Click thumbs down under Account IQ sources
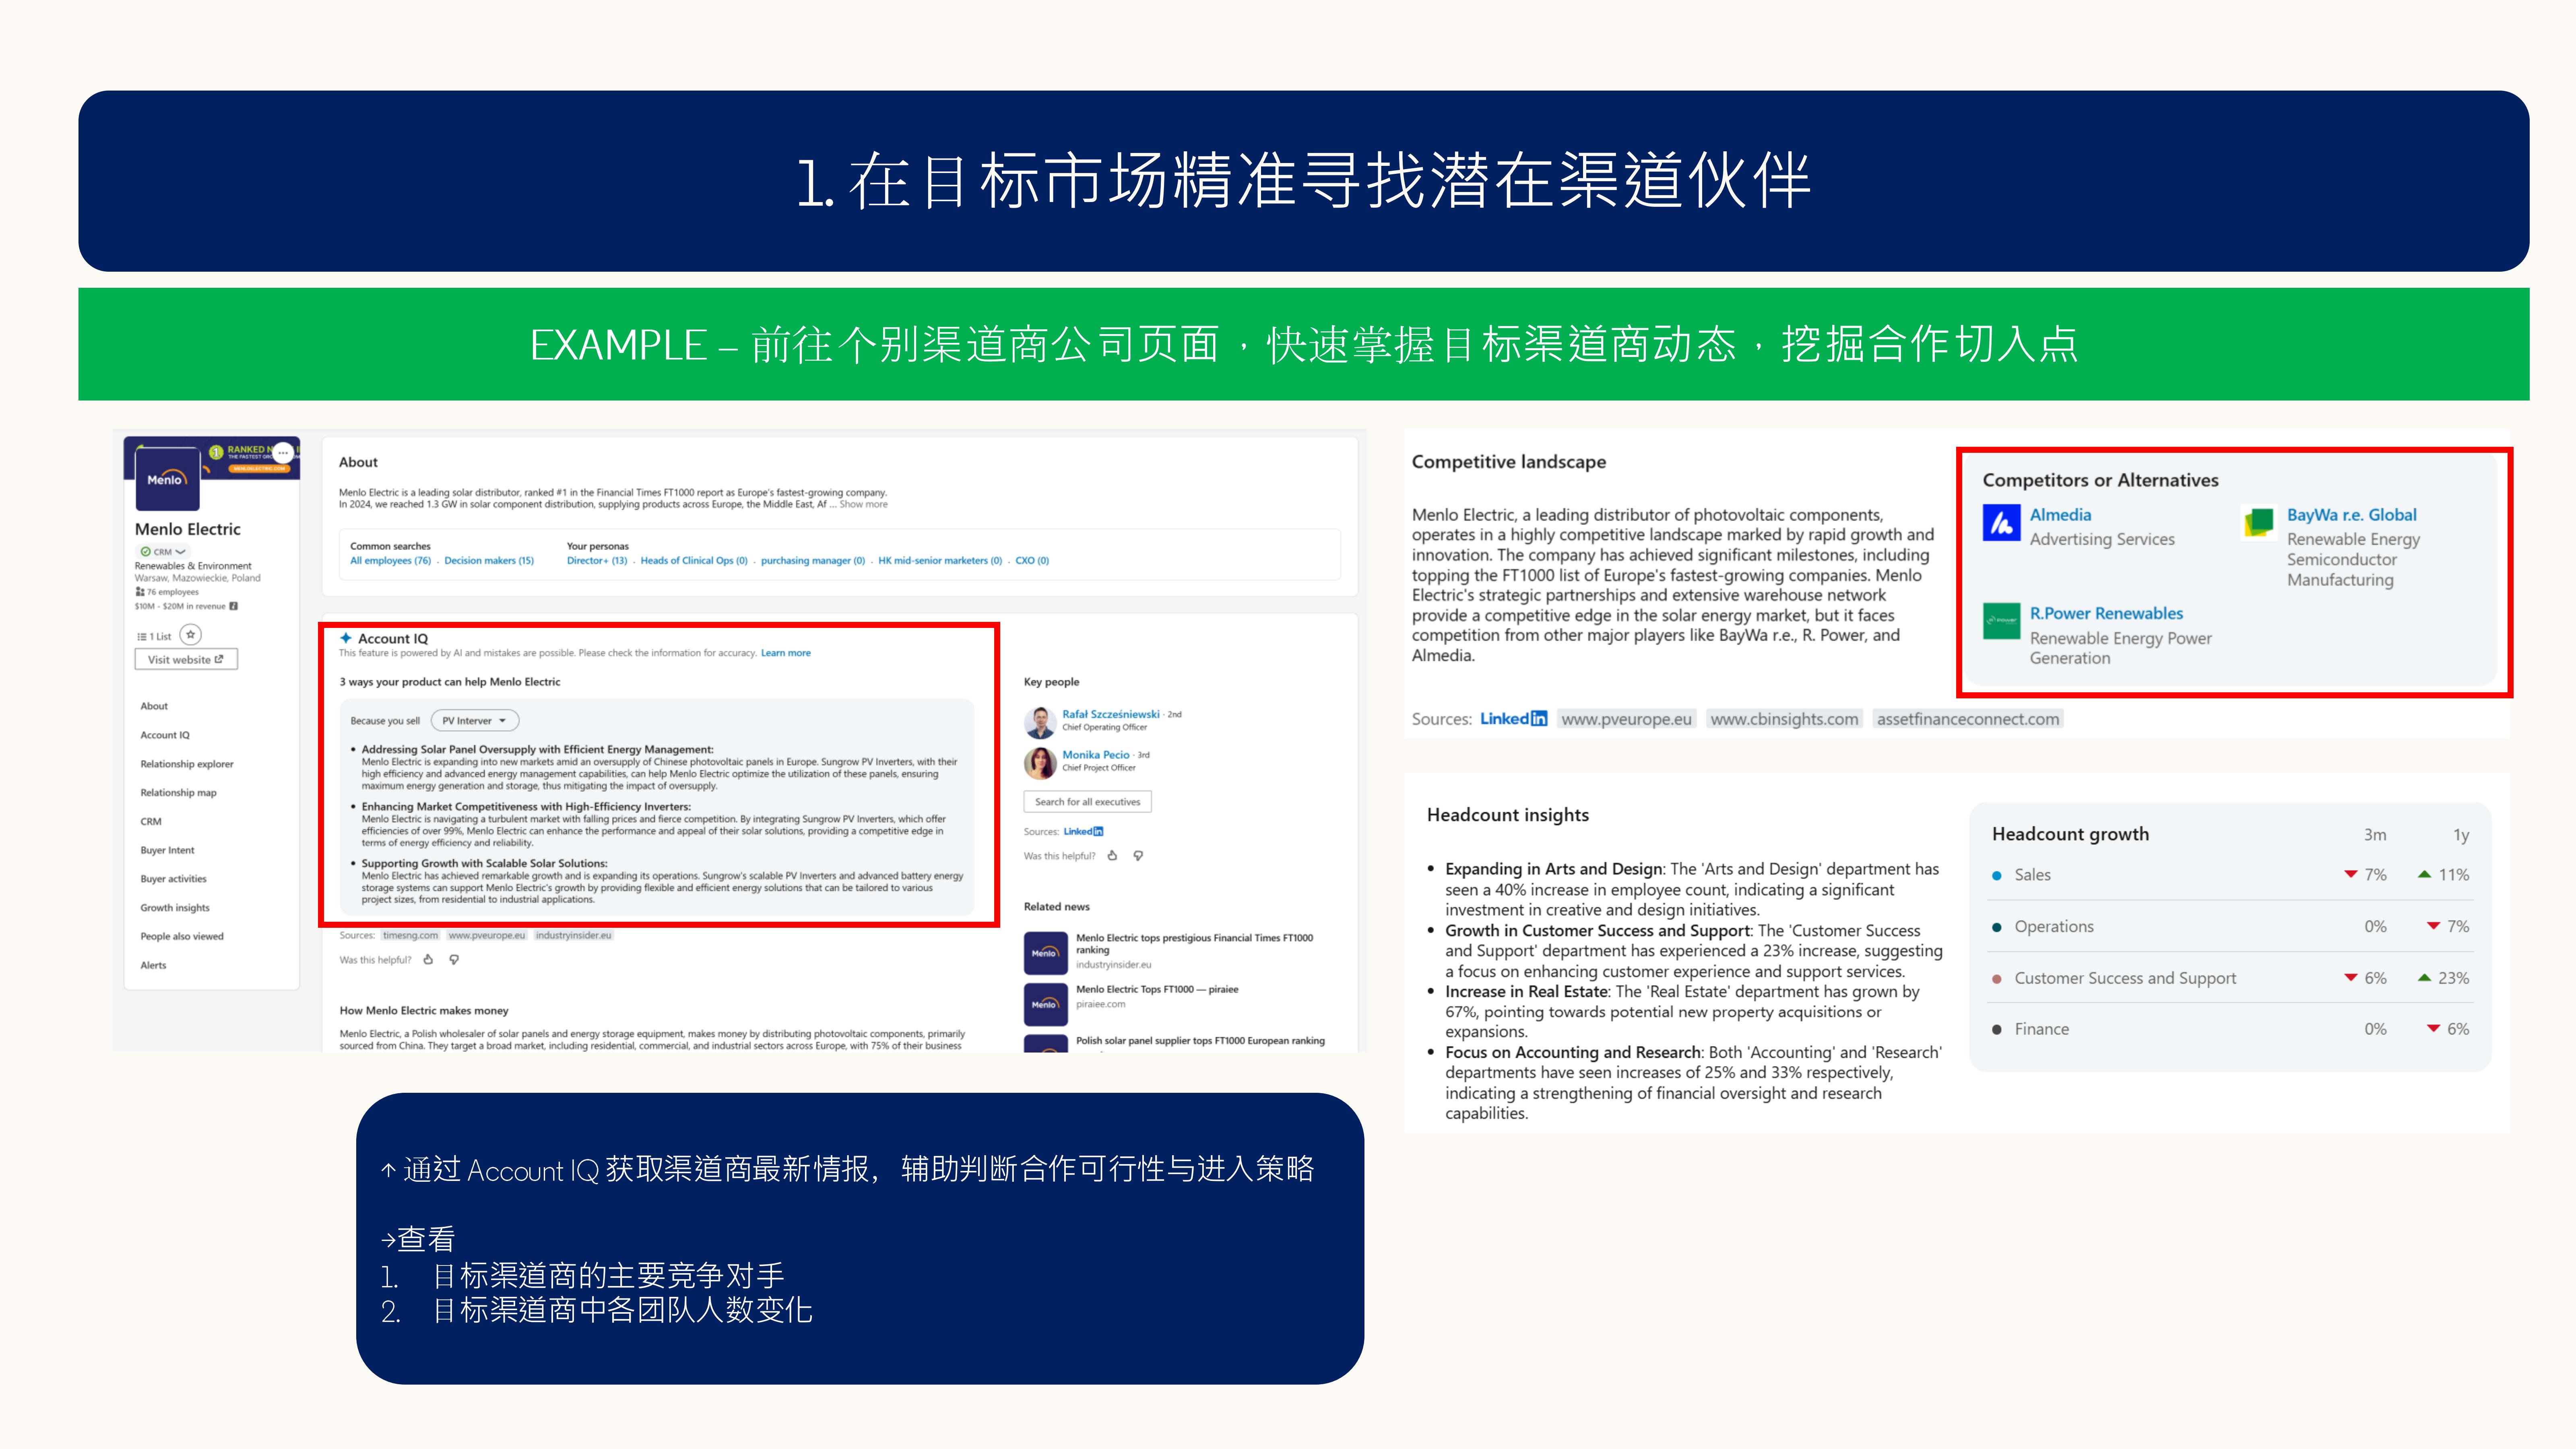Image resolution: width=2576 pixels, height=1449 pixels. coord(454,960)
